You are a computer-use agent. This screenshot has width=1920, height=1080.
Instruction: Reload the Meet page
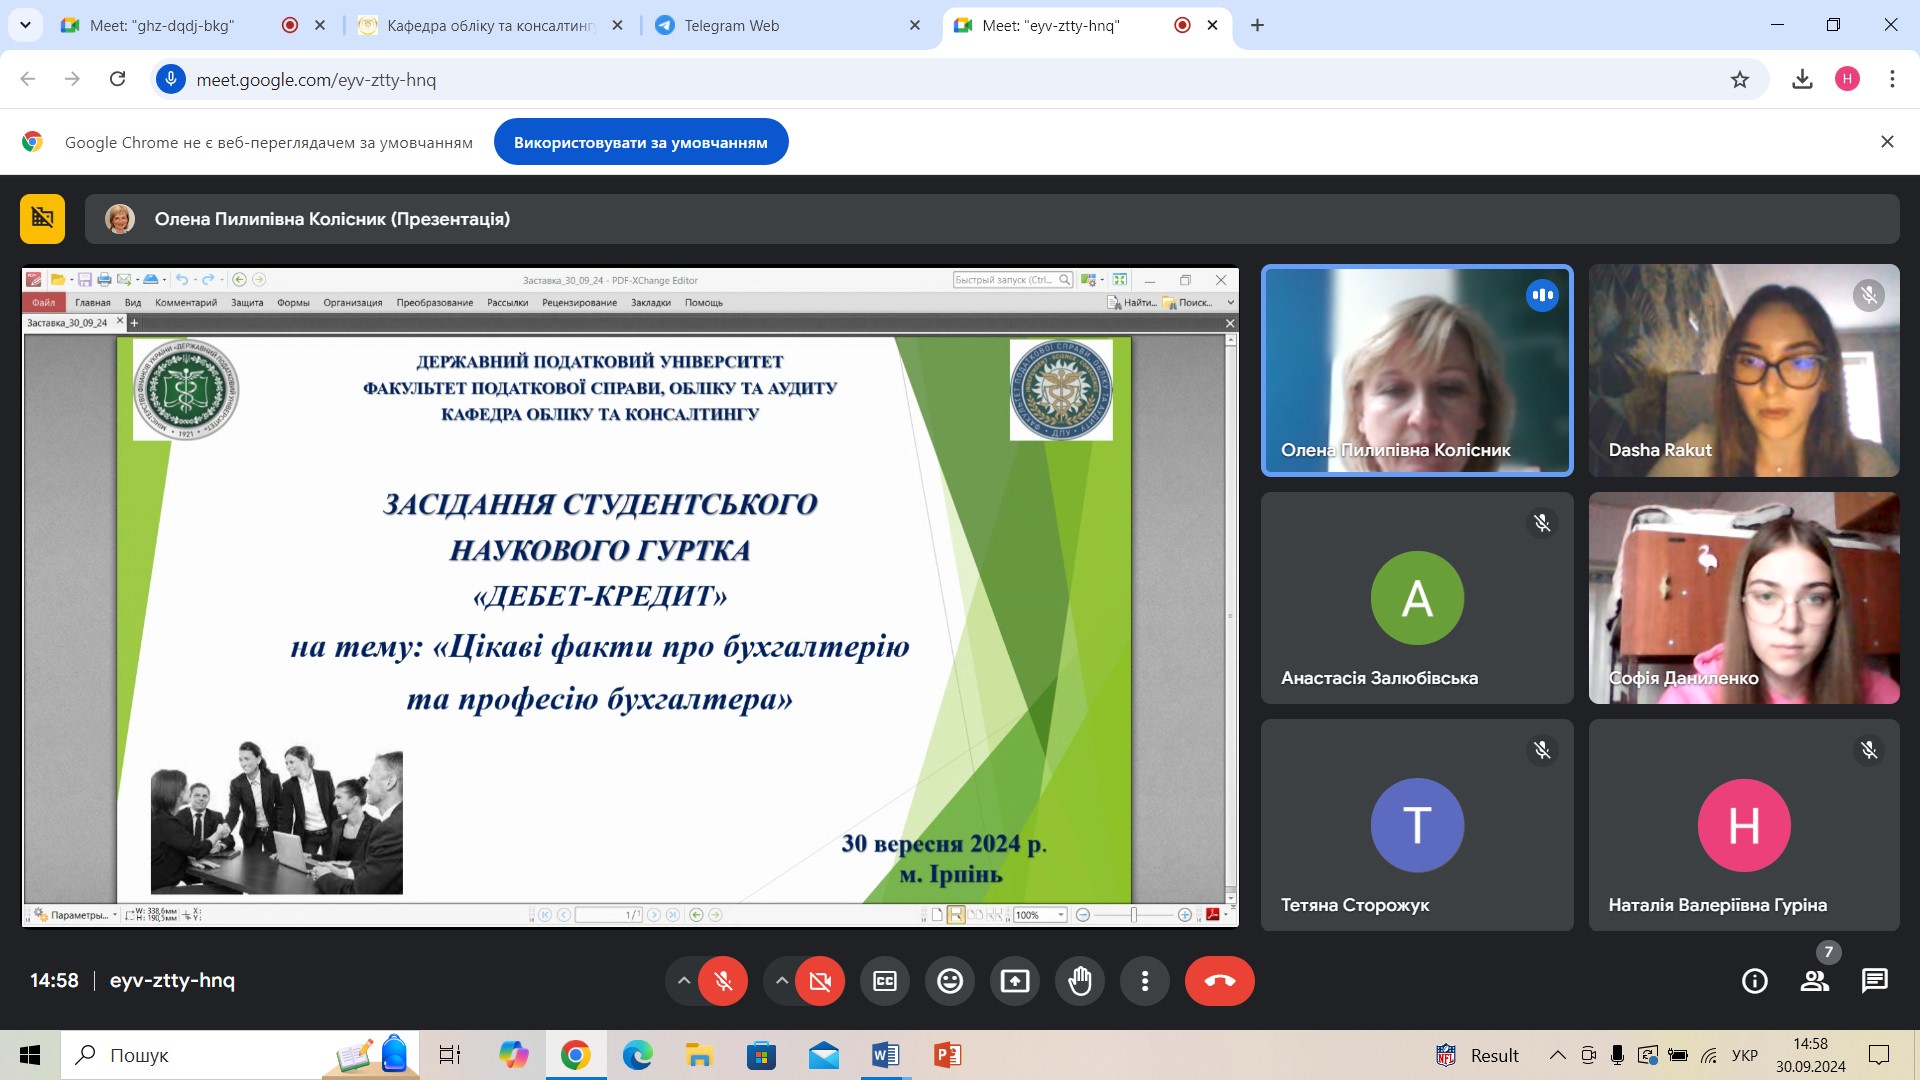point(117,79)
